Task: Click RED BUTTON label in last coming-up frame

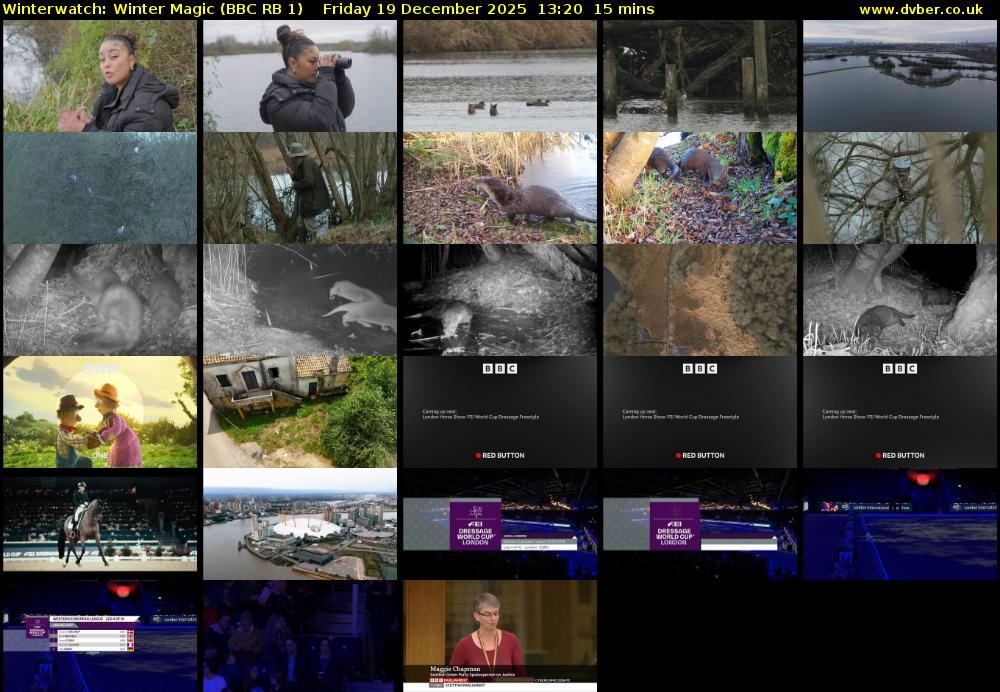Action: coord(903,455)
